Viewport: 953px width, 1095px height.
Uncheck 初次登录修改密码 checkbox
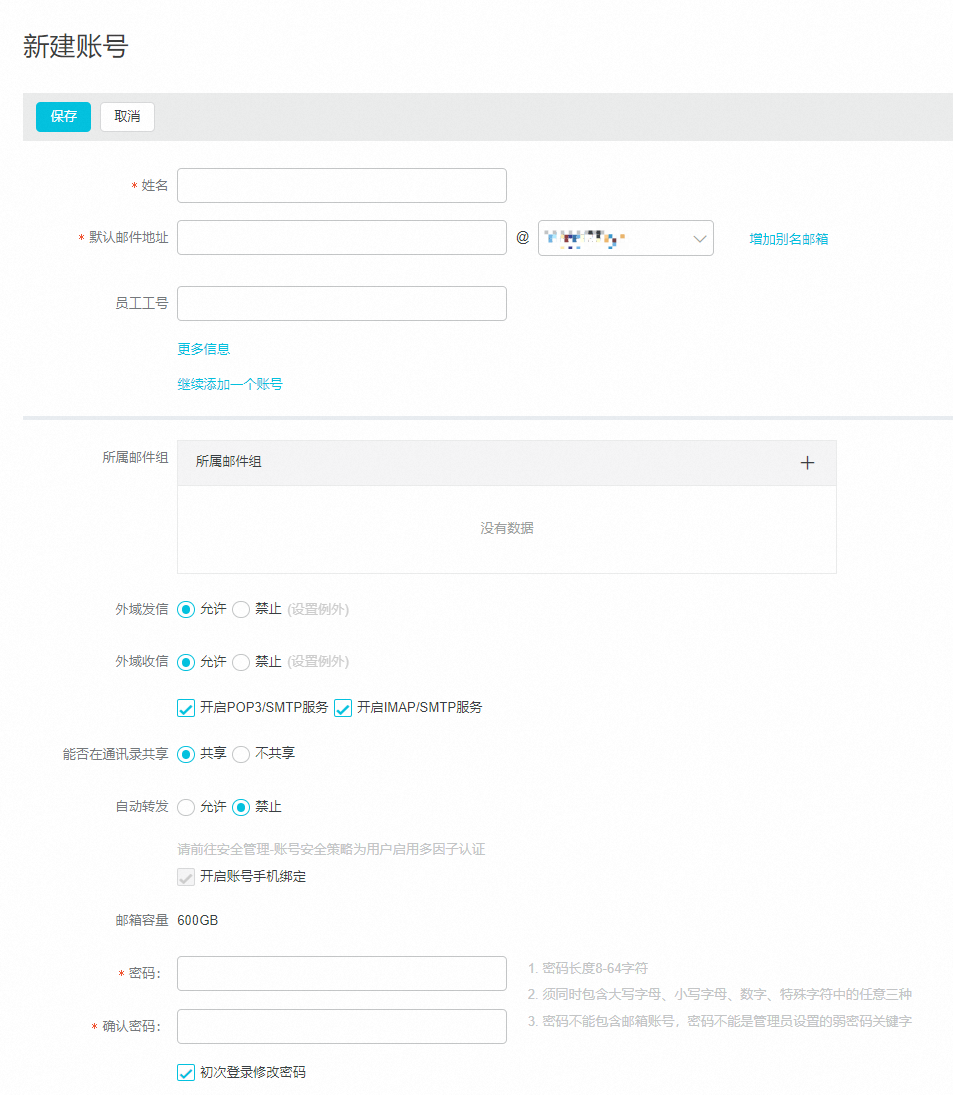click(x=186, y=1073)
